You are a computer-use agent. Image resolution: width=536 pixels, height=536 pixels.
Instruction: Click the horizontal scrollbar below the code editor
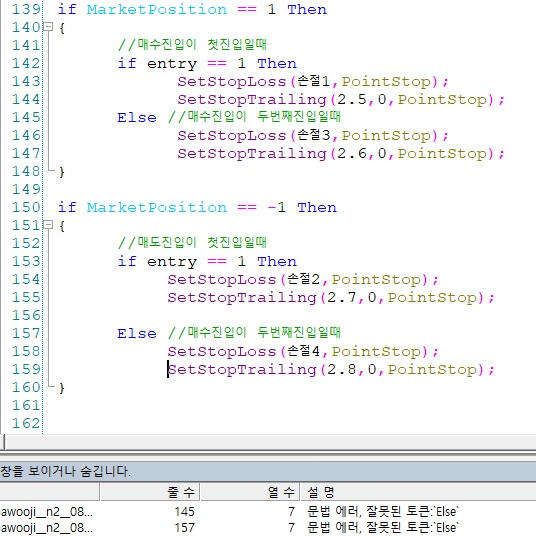(270, 442)
